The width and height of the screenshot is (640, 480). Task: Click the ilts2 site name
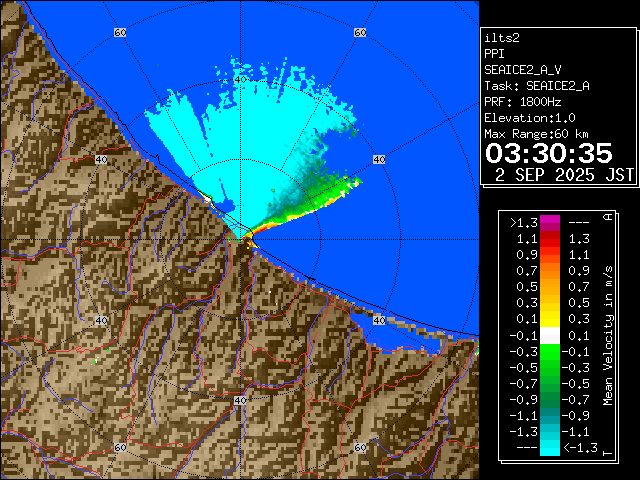pyautogui.click(x=502, y=38)
